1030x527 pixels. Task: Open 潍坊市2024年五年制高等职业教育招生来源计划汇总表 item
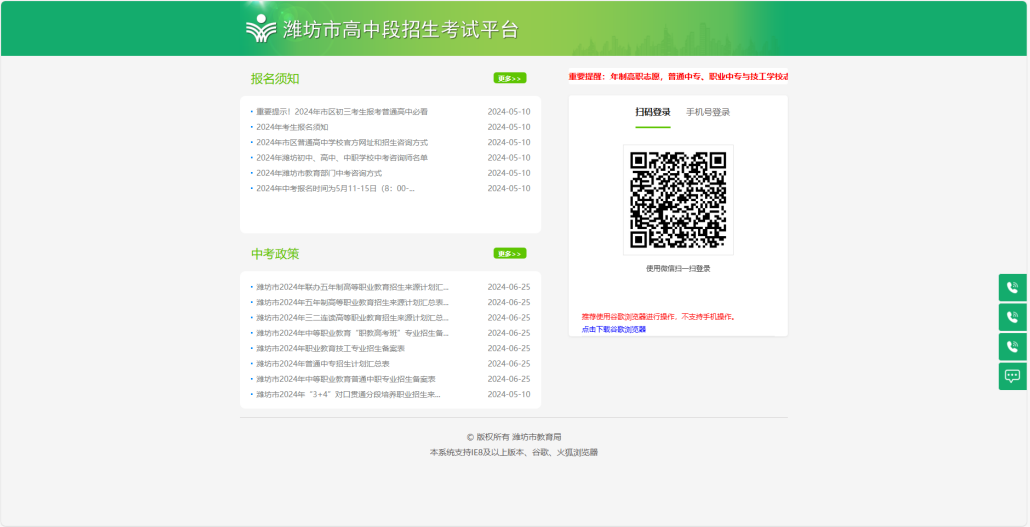click(x=352, y=302)
